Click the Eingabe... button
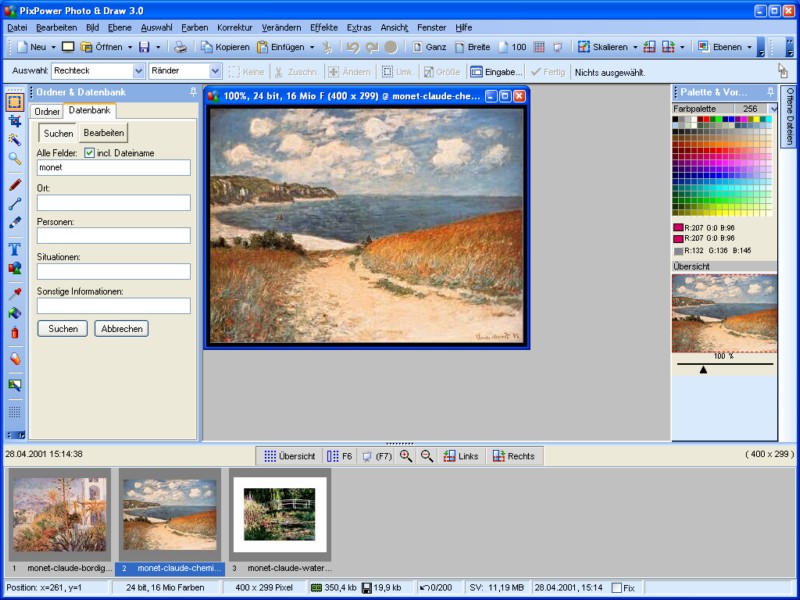The image size is (800, 600). click(496, 72)
